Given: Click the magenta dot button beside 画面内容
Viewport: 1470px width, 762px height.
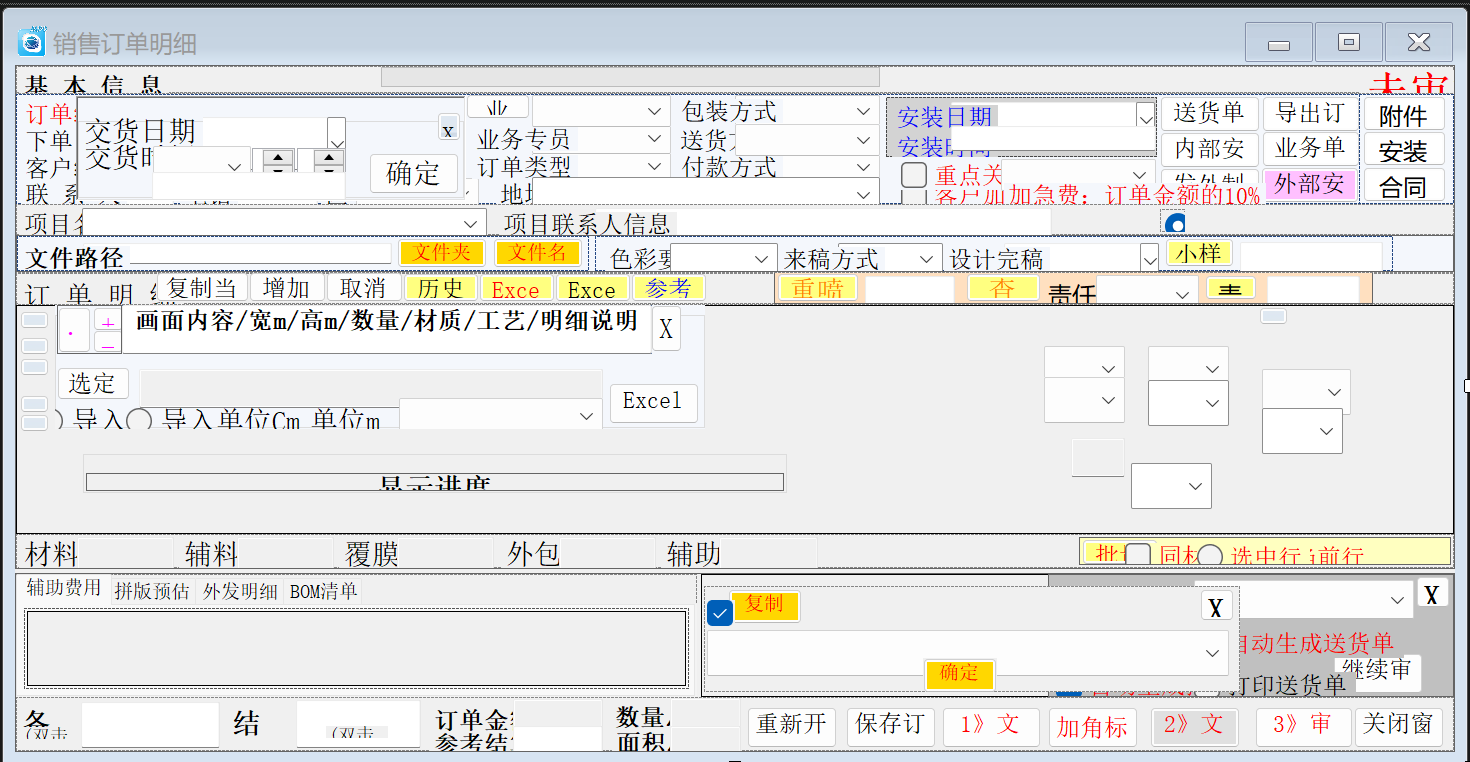Looking at the screenshot, I should [73, 331].
